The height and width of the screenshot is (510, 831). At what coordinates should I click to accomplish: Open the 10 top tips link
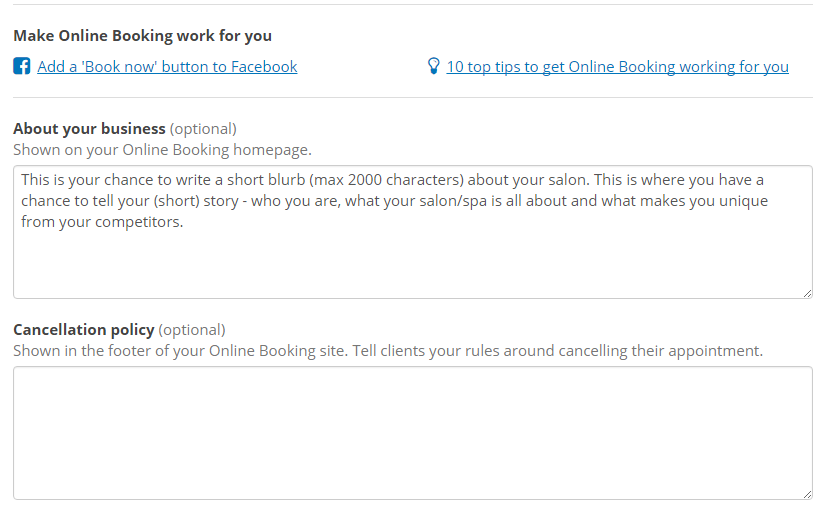pos(617,67)
